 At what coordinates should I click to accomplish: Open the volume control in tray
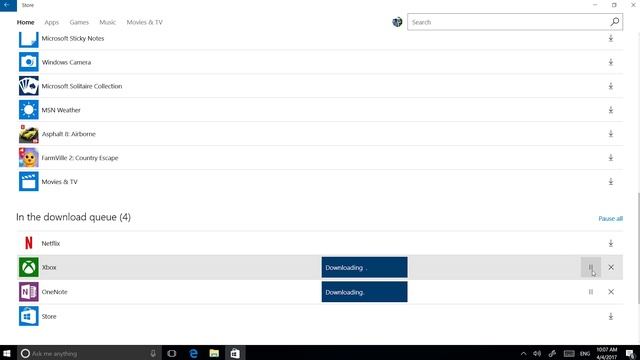coord(537,353)
